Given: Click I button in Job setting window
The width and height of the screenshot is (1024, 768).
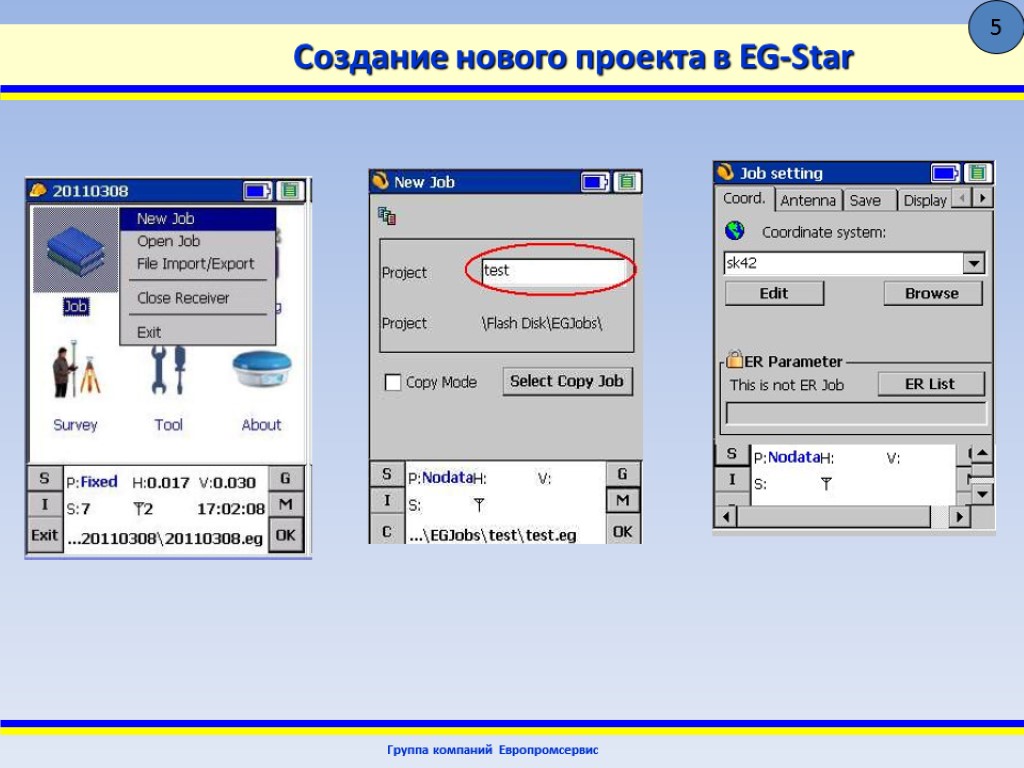Looking at the screenshot, I should click(732, 479).
